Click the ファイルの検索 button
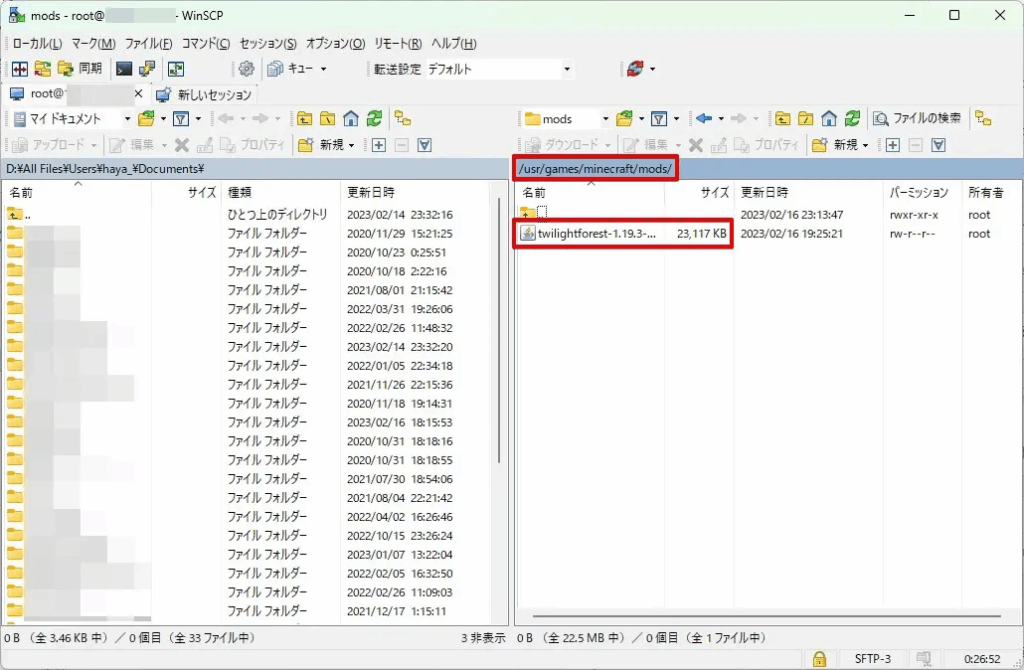The height and width of the screenshot is (670, 1024). tap(917, 118)
